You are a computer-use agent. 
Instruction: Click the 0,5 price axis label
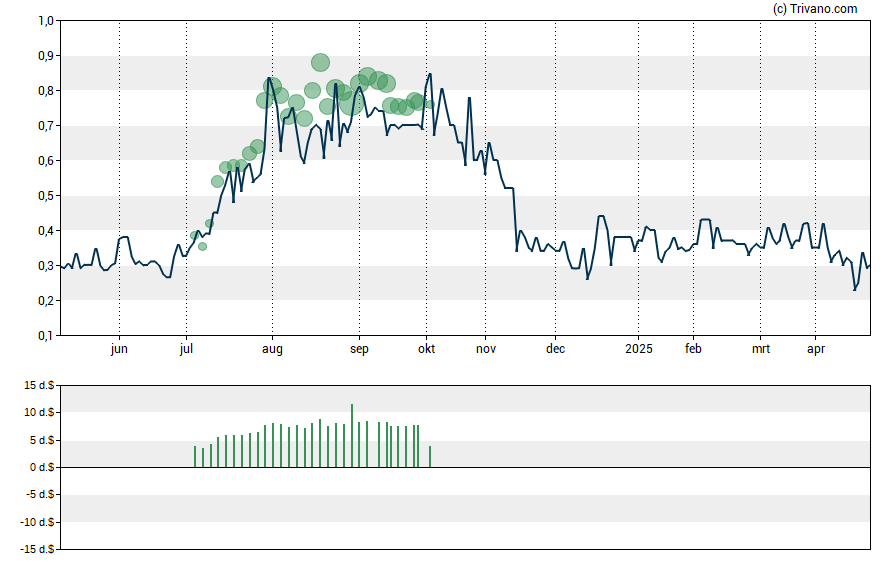click(46, 196)
